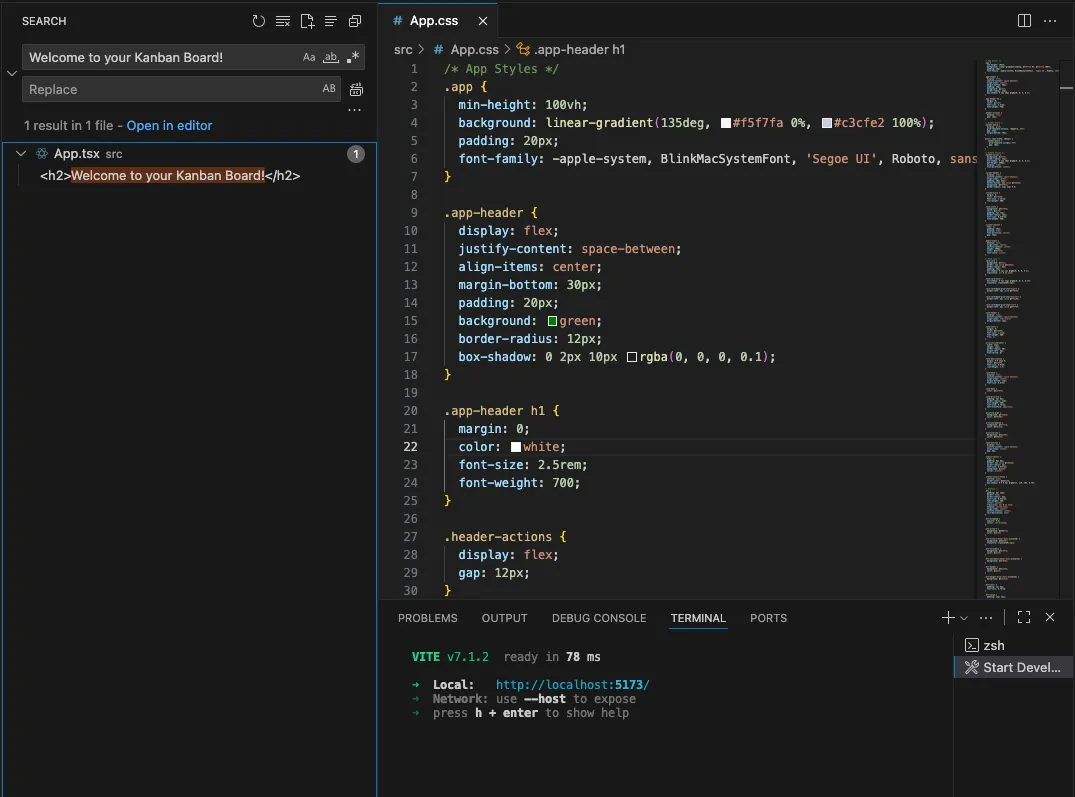Close the App.css tab
The image size is (1075, 797).
point(483,21)
